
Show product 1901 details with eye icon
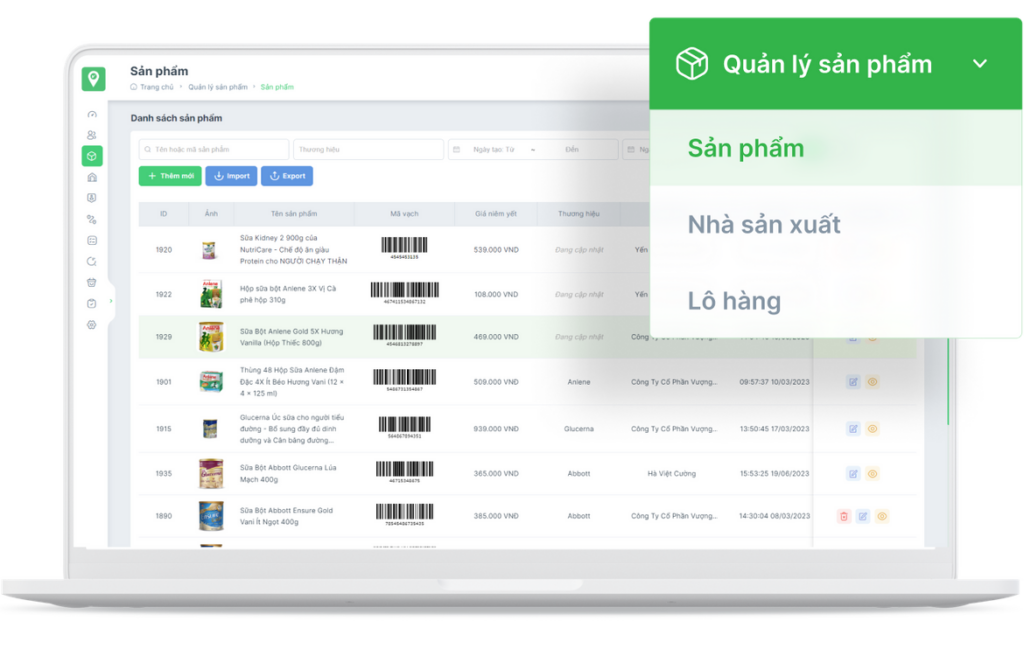[872, 381]
